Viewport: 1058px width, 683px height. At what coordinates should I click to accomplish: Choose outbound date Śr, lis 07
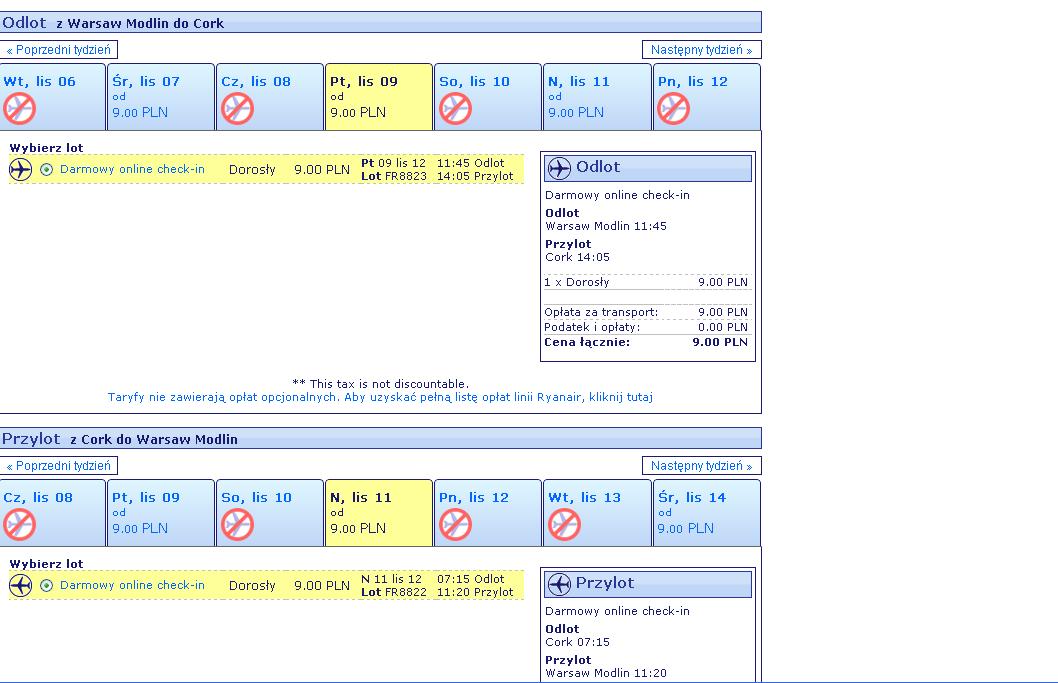[161, 97]
